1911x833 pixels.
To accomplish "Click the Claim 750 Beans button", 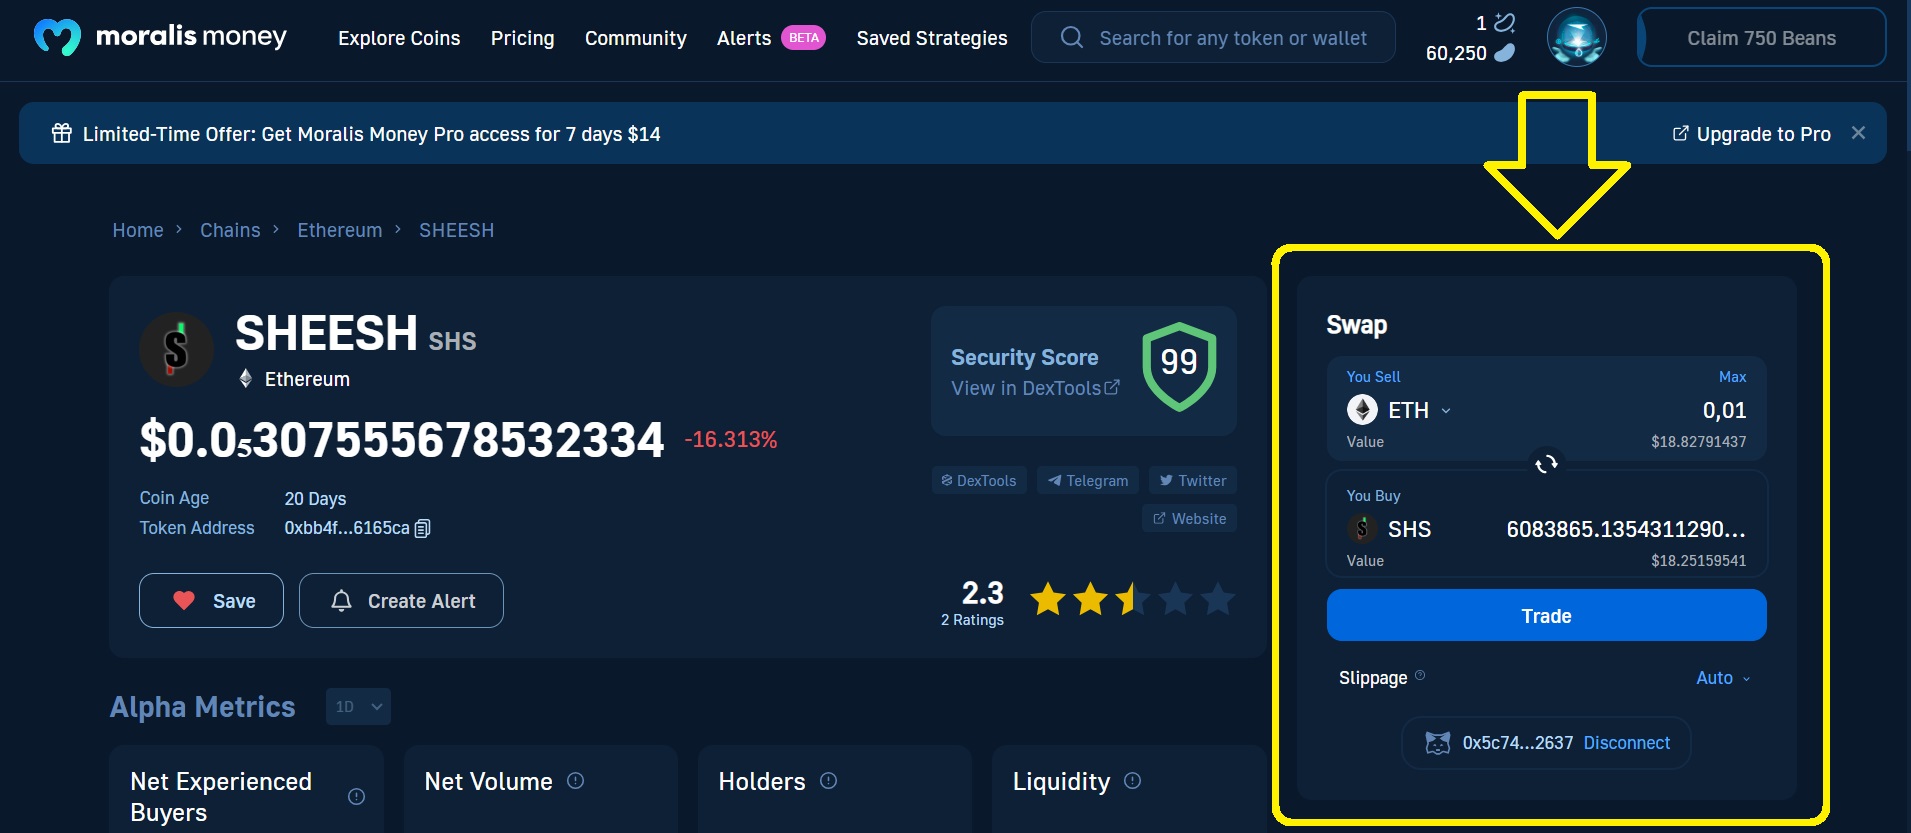I will (x=1761, y=38).
